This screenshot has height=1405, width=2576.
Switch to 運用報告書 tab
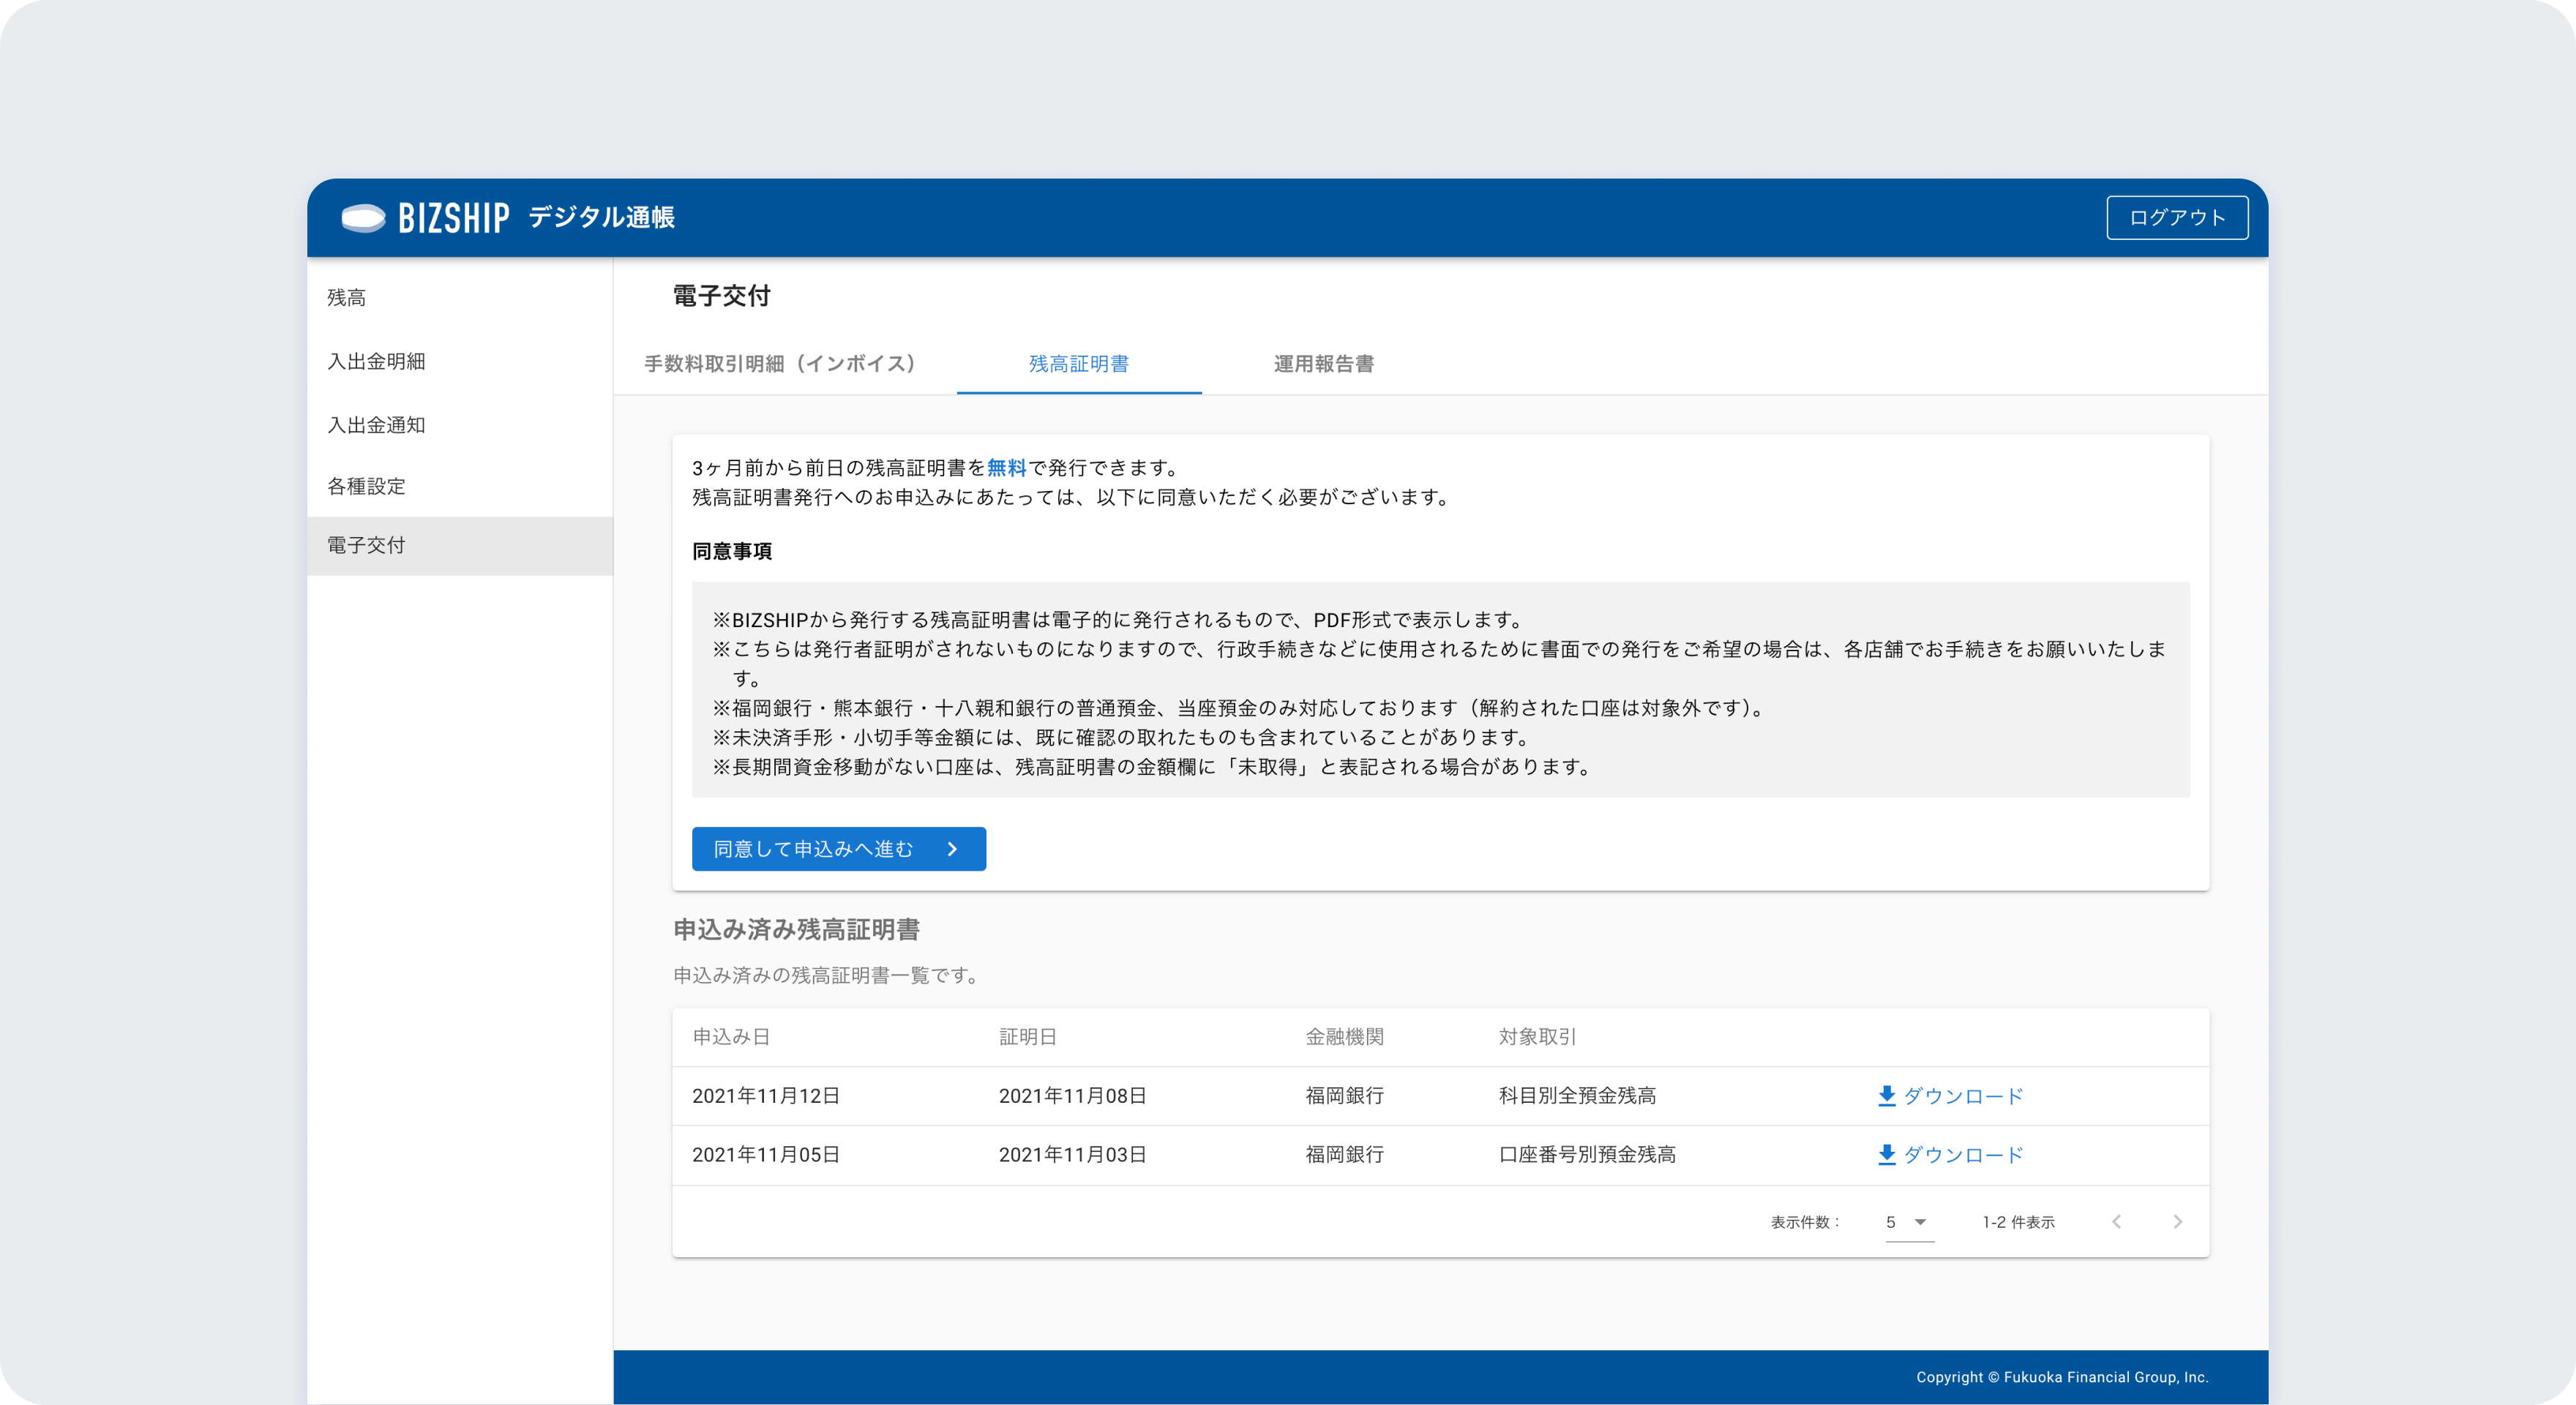pos(1324,364)
